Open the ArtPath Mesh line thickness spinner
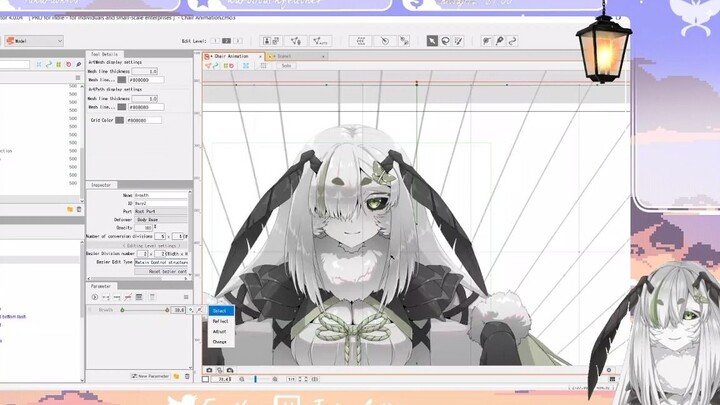Image resolution: width=720 pixels, height=405 pixels. click(x=145, y=98)
